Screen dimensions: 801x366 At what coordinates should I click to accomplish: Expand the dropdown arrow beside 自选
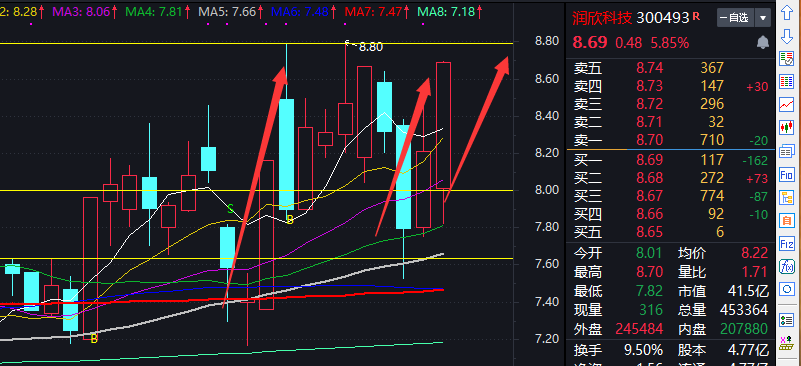click(763, 18)
